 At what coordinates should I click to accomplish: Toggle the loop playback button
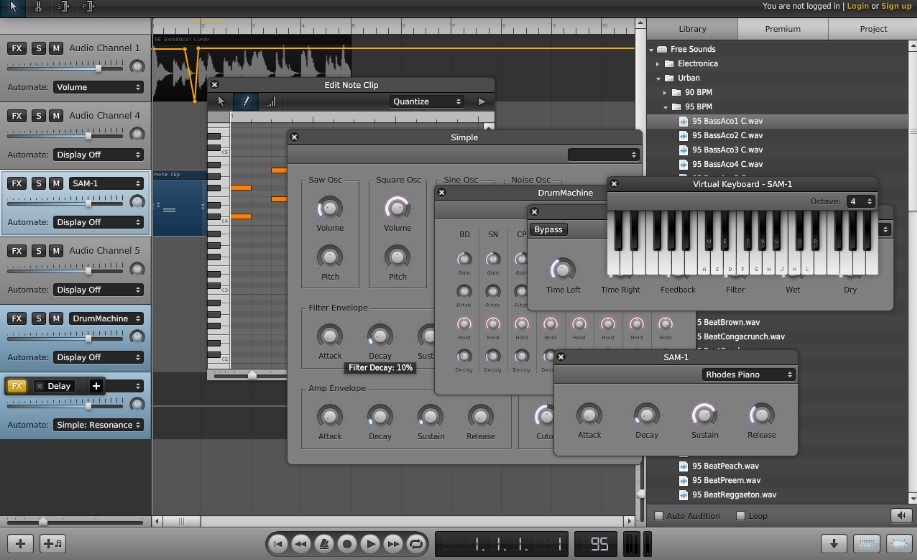point(416,544)
